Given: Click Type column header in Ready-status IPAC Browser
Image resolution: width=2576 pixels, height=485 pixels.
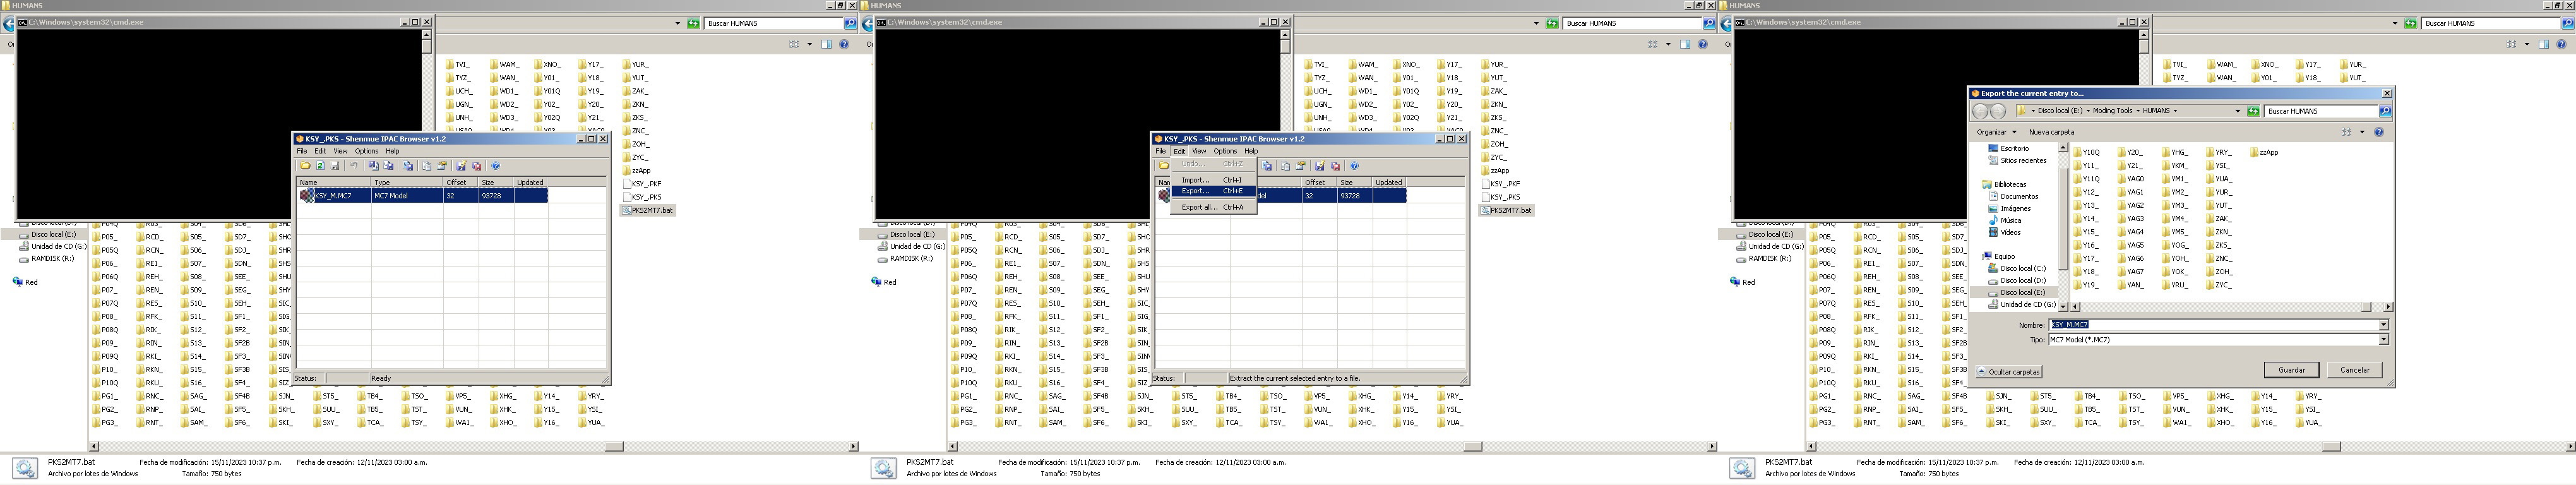Looking at the screenshot, I should click(406, 183).
